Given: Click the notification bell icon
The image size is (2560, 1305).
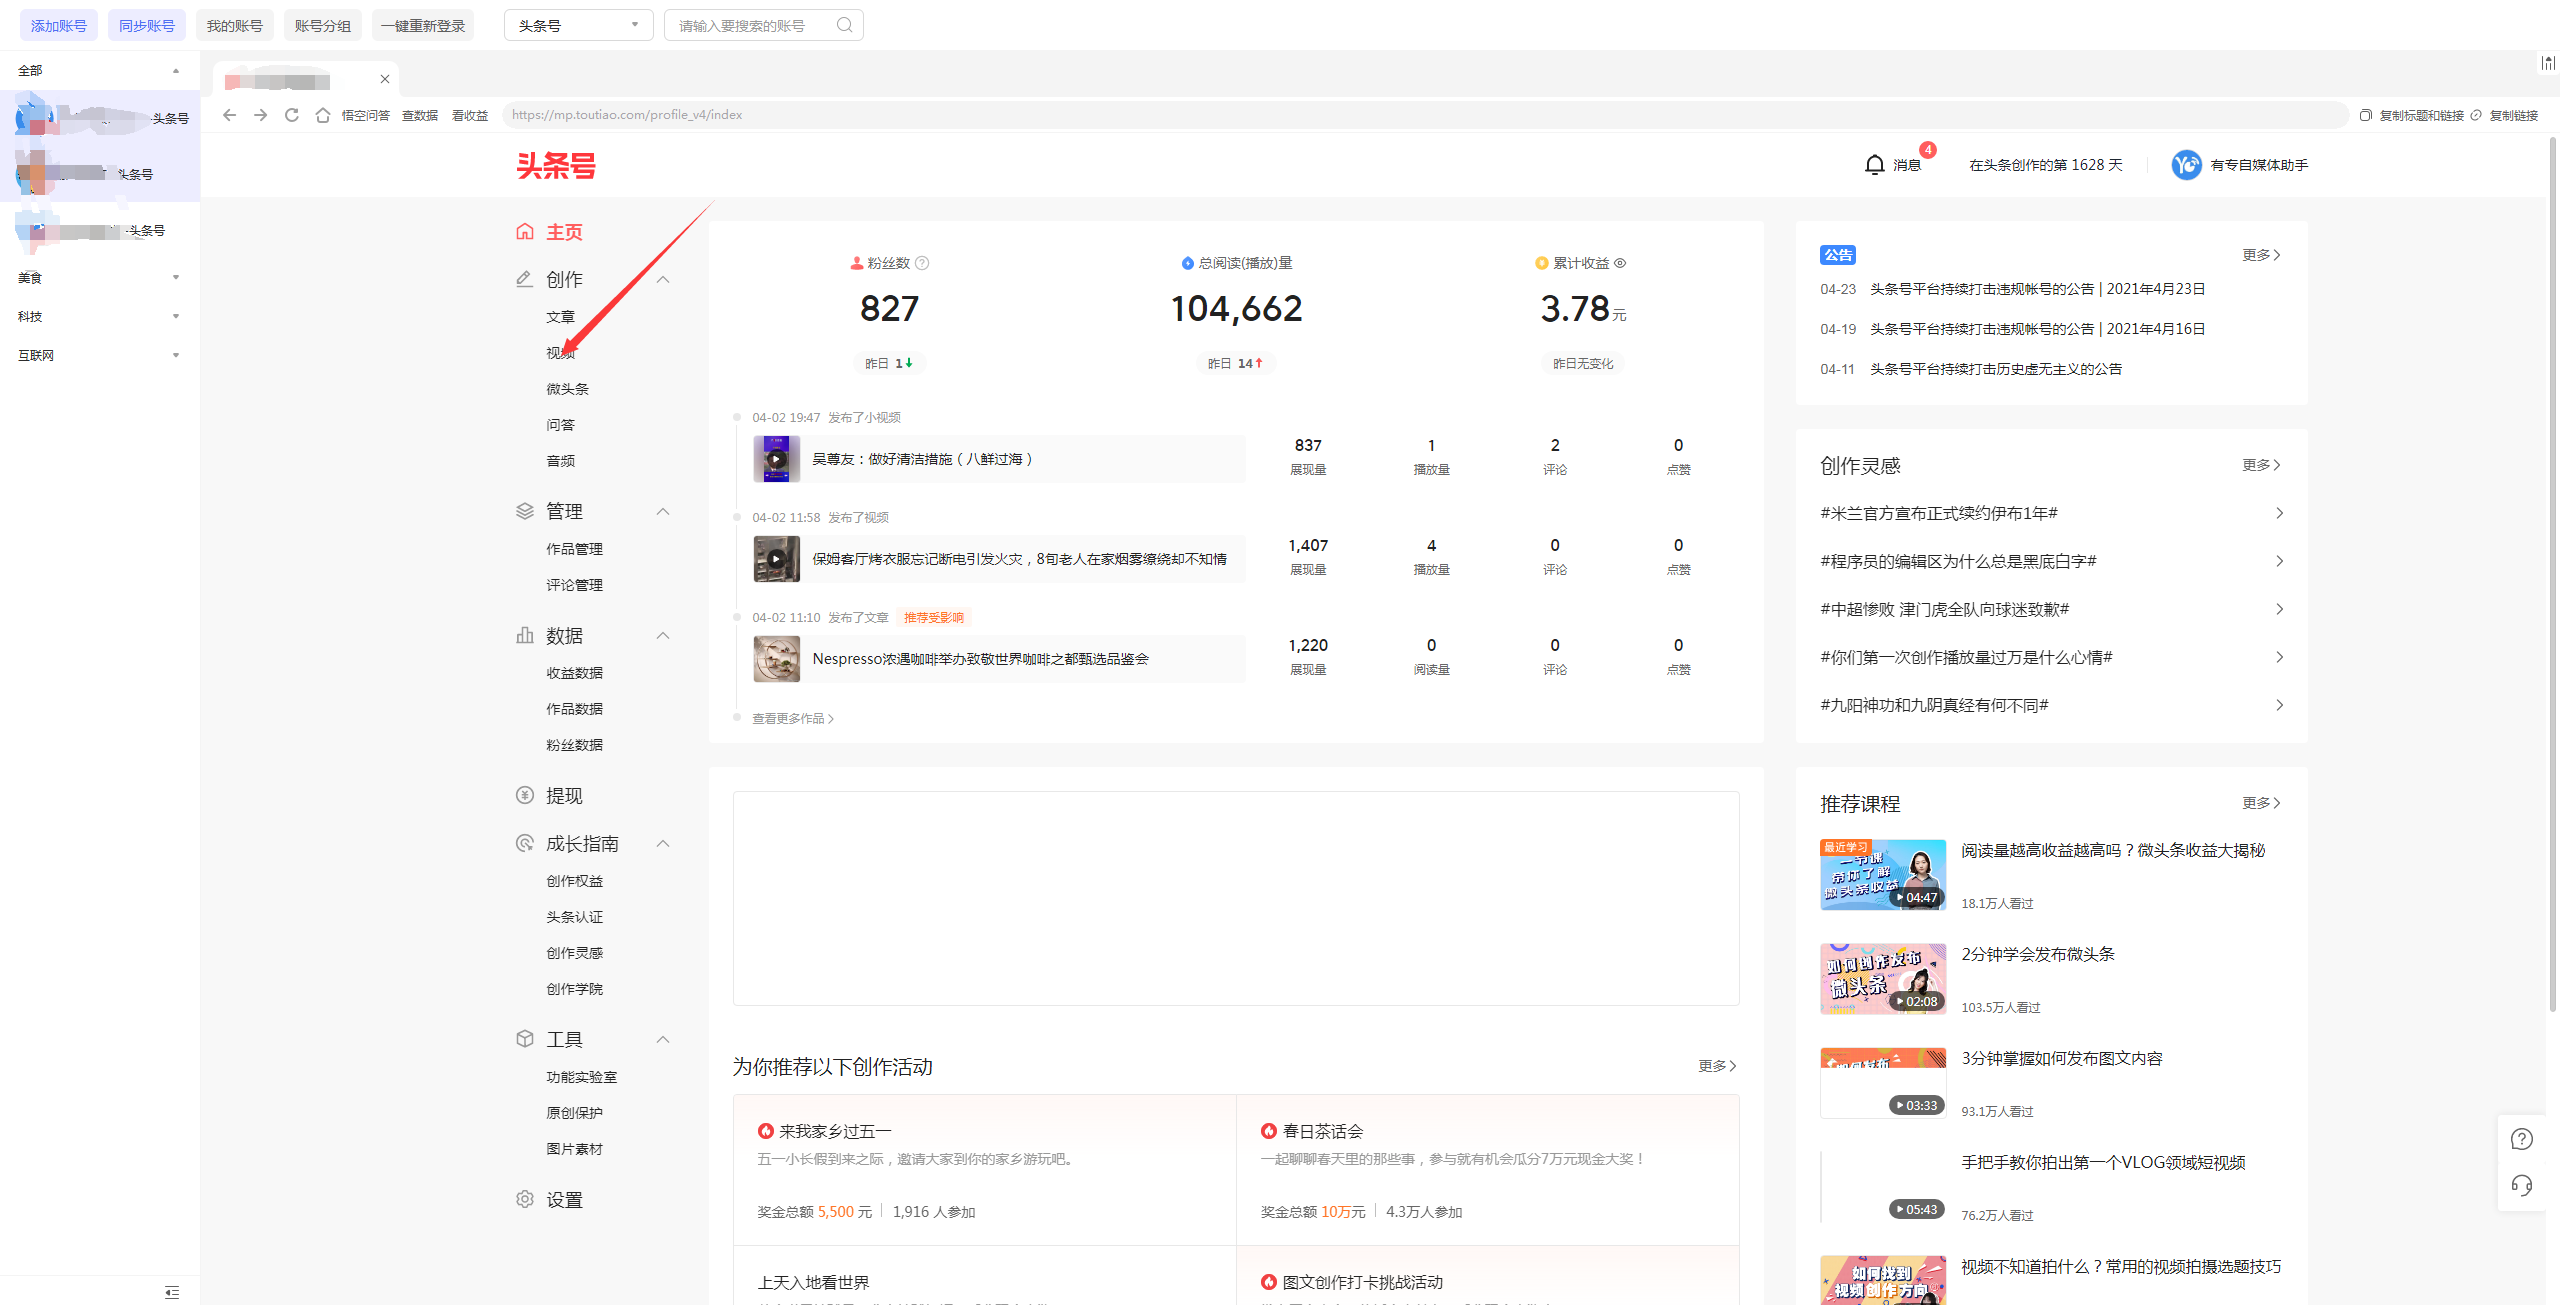Looking at the screenshot, I should [1874, 165].
